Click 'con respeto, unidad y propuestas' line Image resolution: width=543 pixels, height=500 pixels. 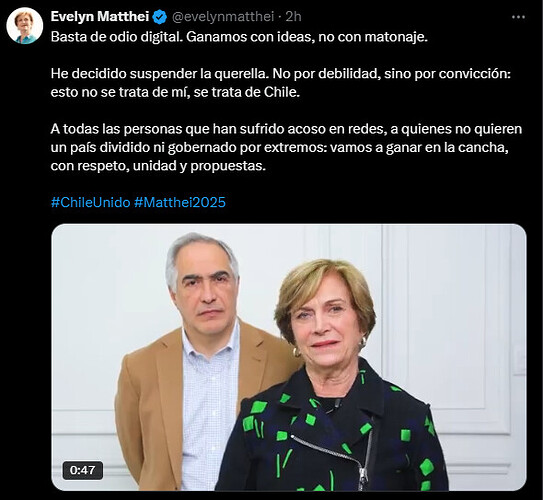pyautogui.click(x=158, y=166)
